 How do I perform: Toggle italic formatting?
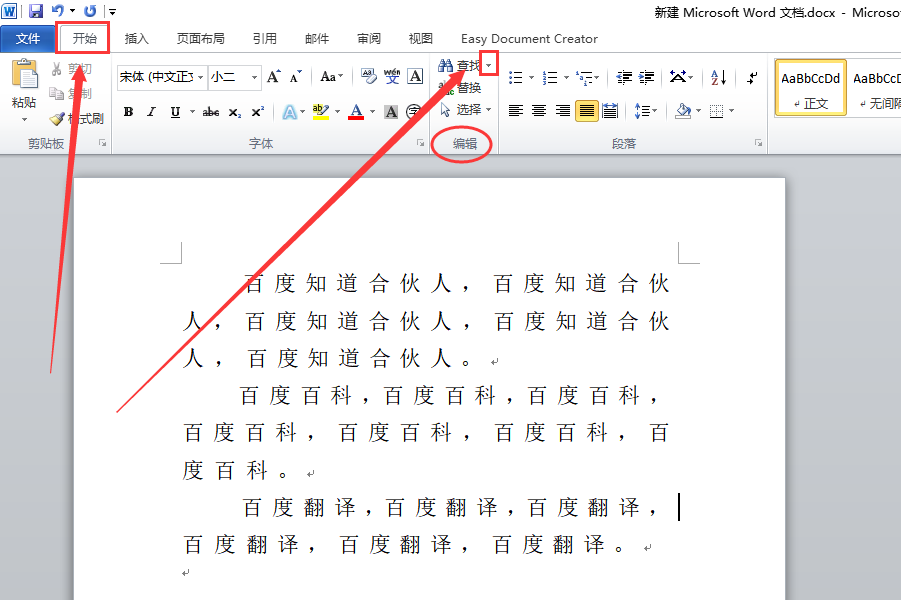coord(151,112)
